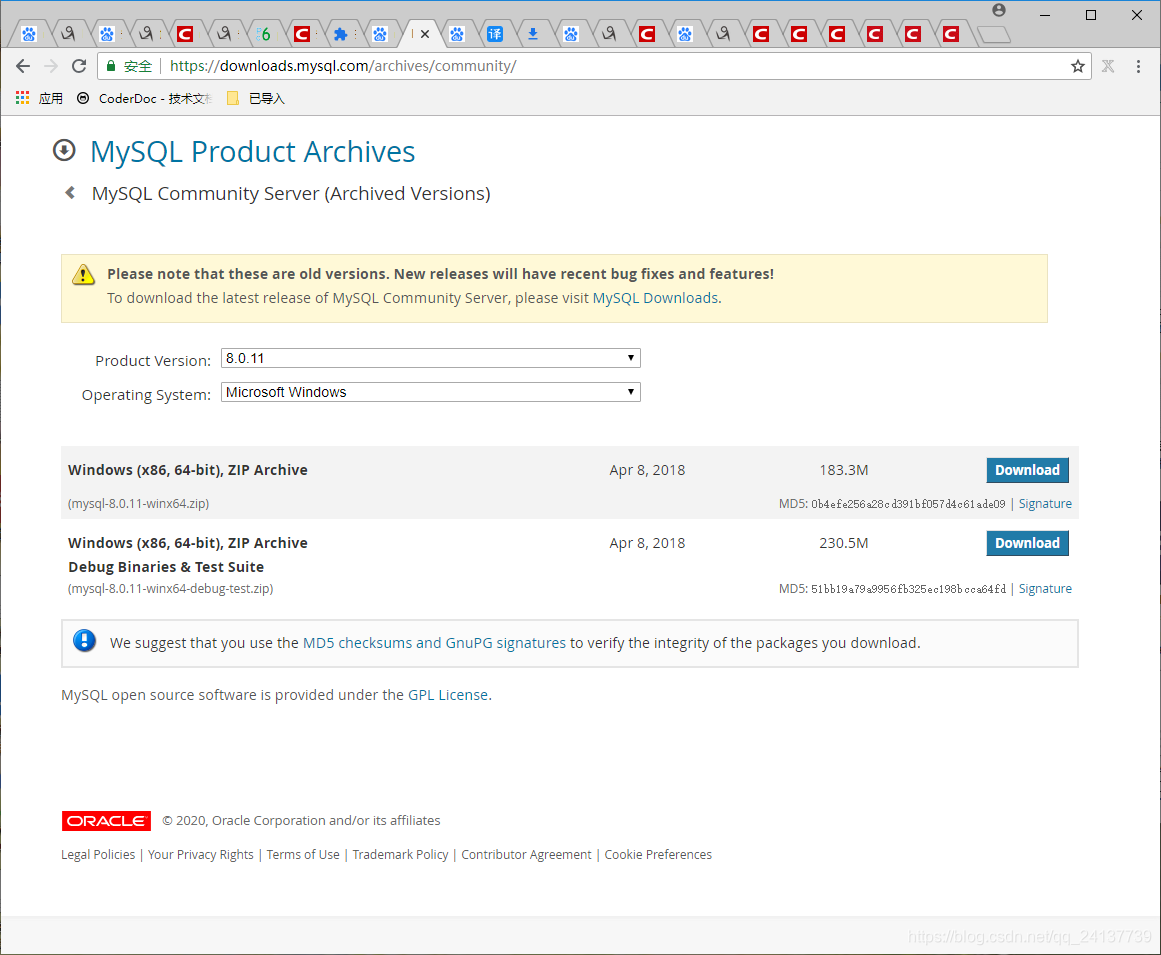Click the MD5 hash 51bb19a79a9956fb325ec198bcca64fd
This screenshot has width=1161, height=955.
point(908,589)
